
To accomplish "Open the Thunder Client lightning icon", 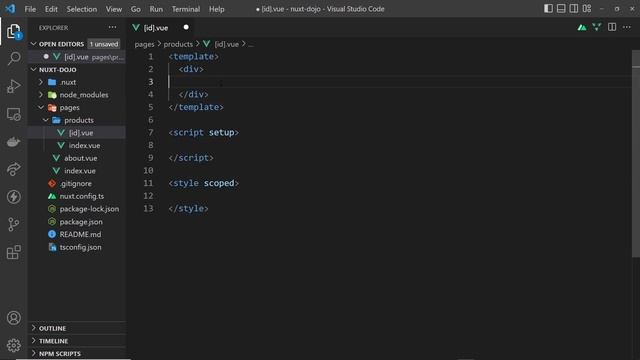I will pos(13,197).
